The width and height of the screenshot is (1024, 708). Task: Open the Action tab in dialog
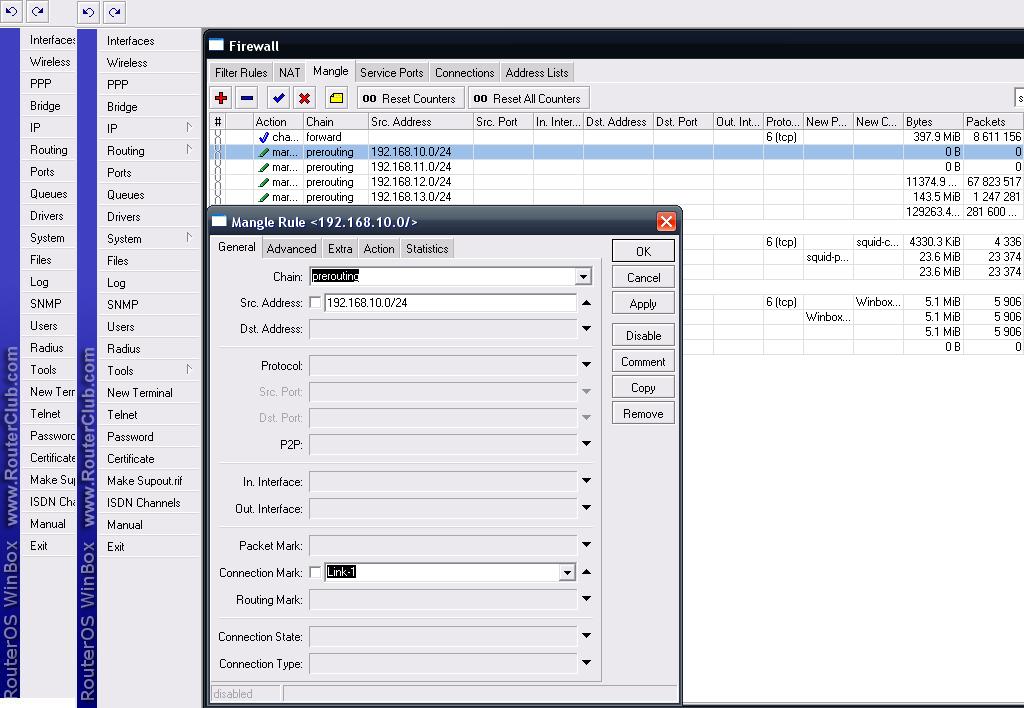pyautogui.click(x=379, y=248)
